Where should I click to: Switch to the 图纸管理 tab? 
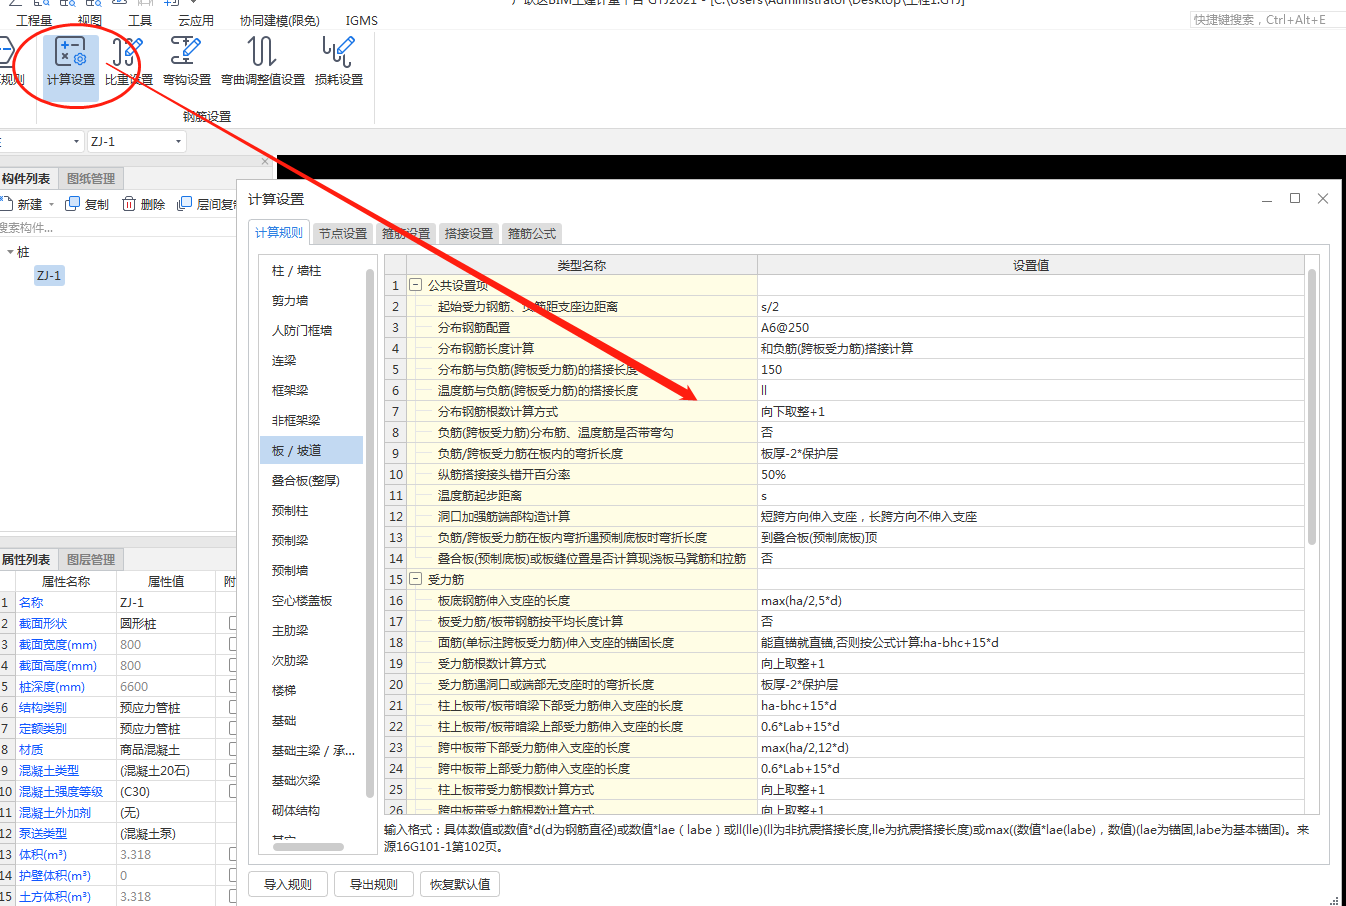pos(91,178)
